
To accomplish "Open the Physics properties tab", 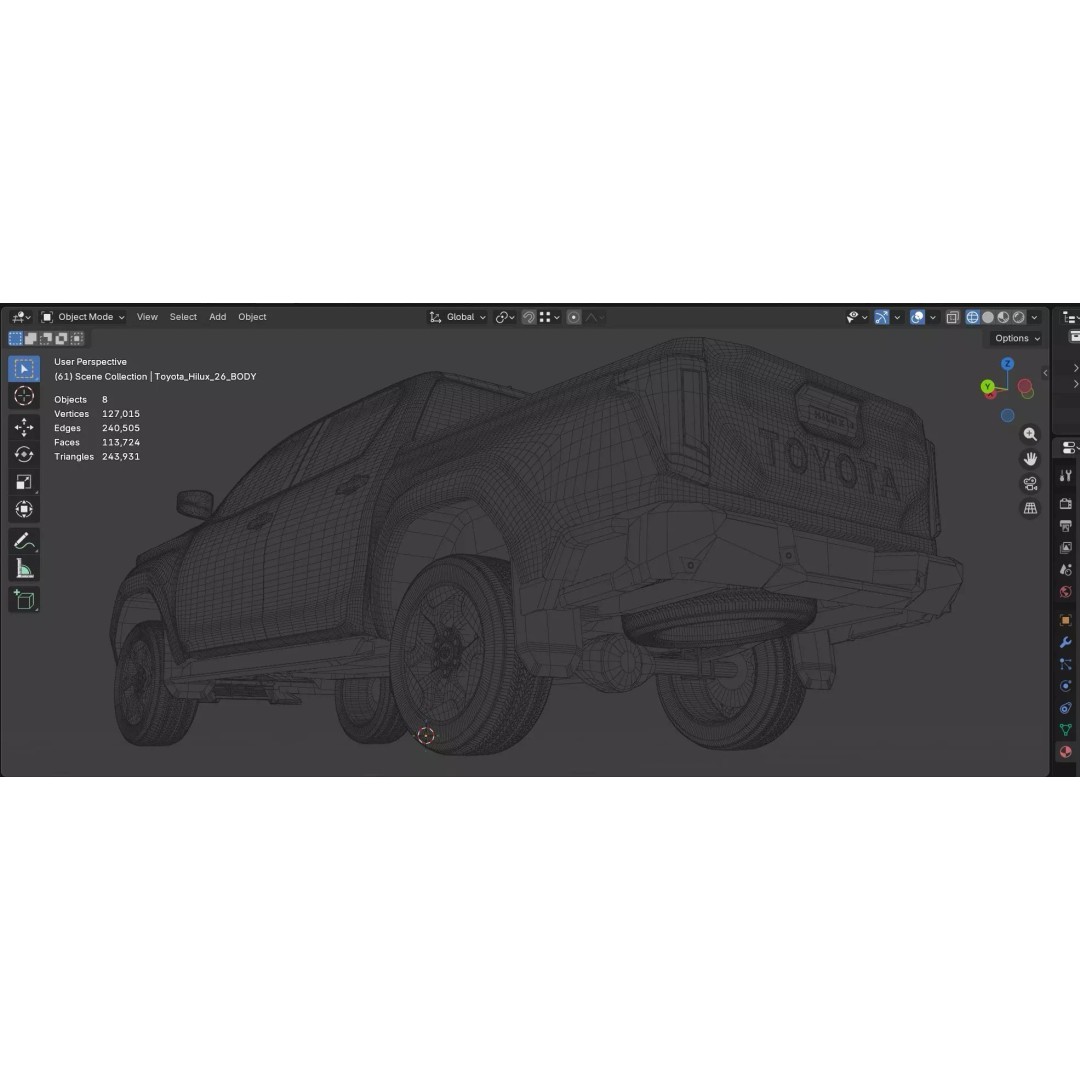I will click(1066, 686).
